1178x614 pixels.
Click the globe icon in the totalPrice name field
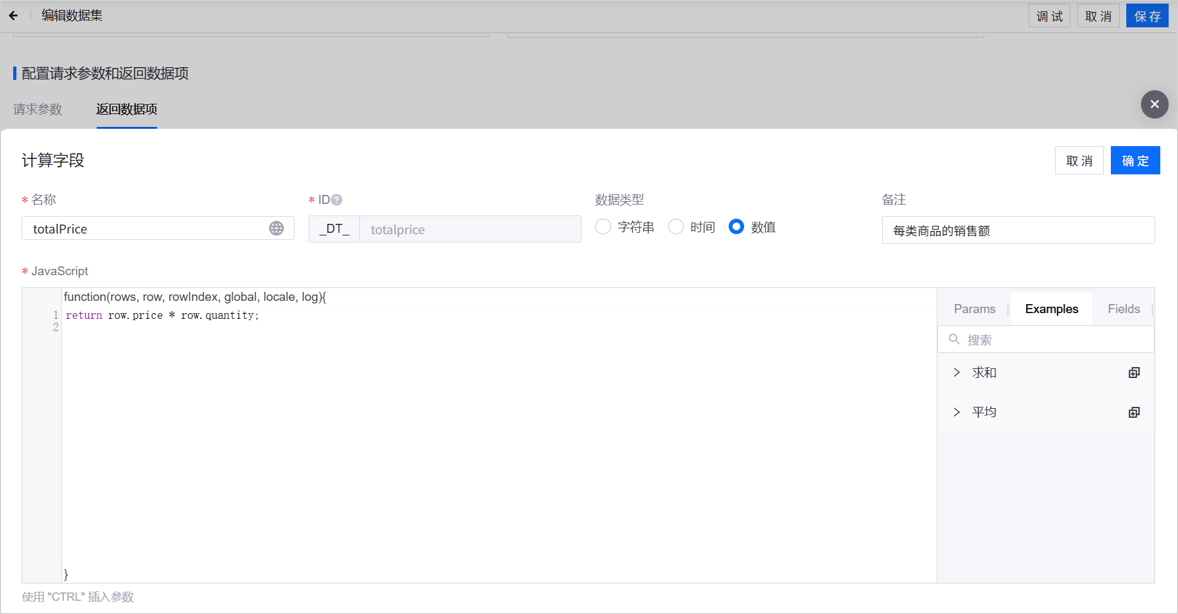click(x=278, y=229)
